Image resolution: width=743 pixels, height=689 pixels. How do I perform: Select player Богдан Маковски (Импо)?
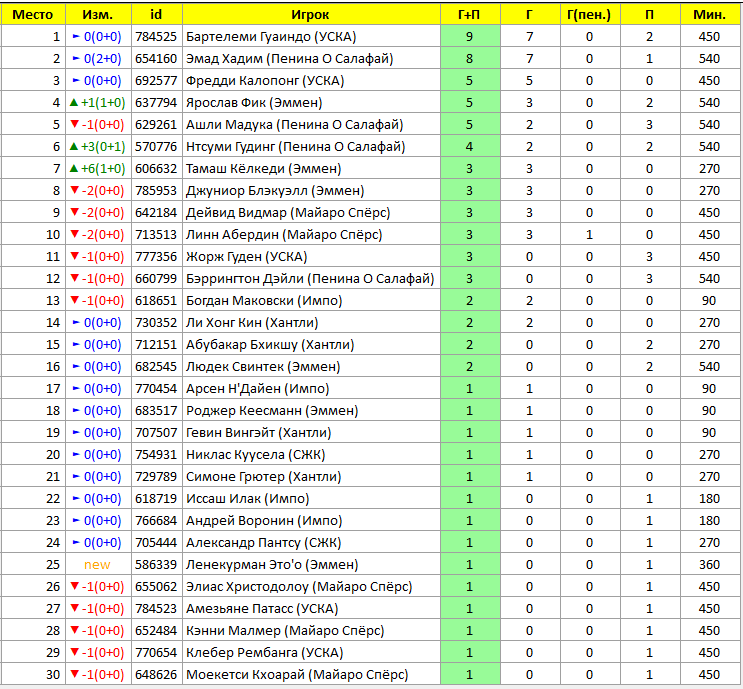click(264, 301)
